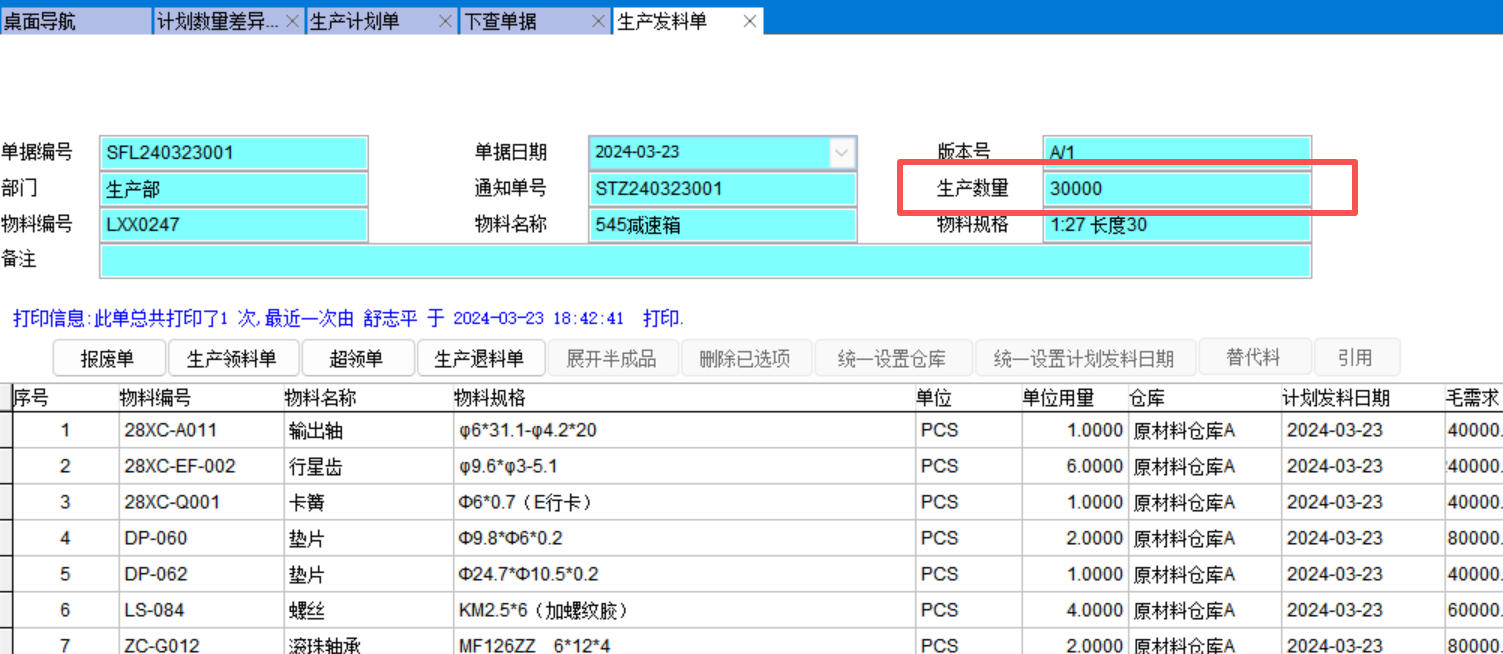1503x654 pixels.
Task: Click into the 备注 input field
Action: coord(704,261)
